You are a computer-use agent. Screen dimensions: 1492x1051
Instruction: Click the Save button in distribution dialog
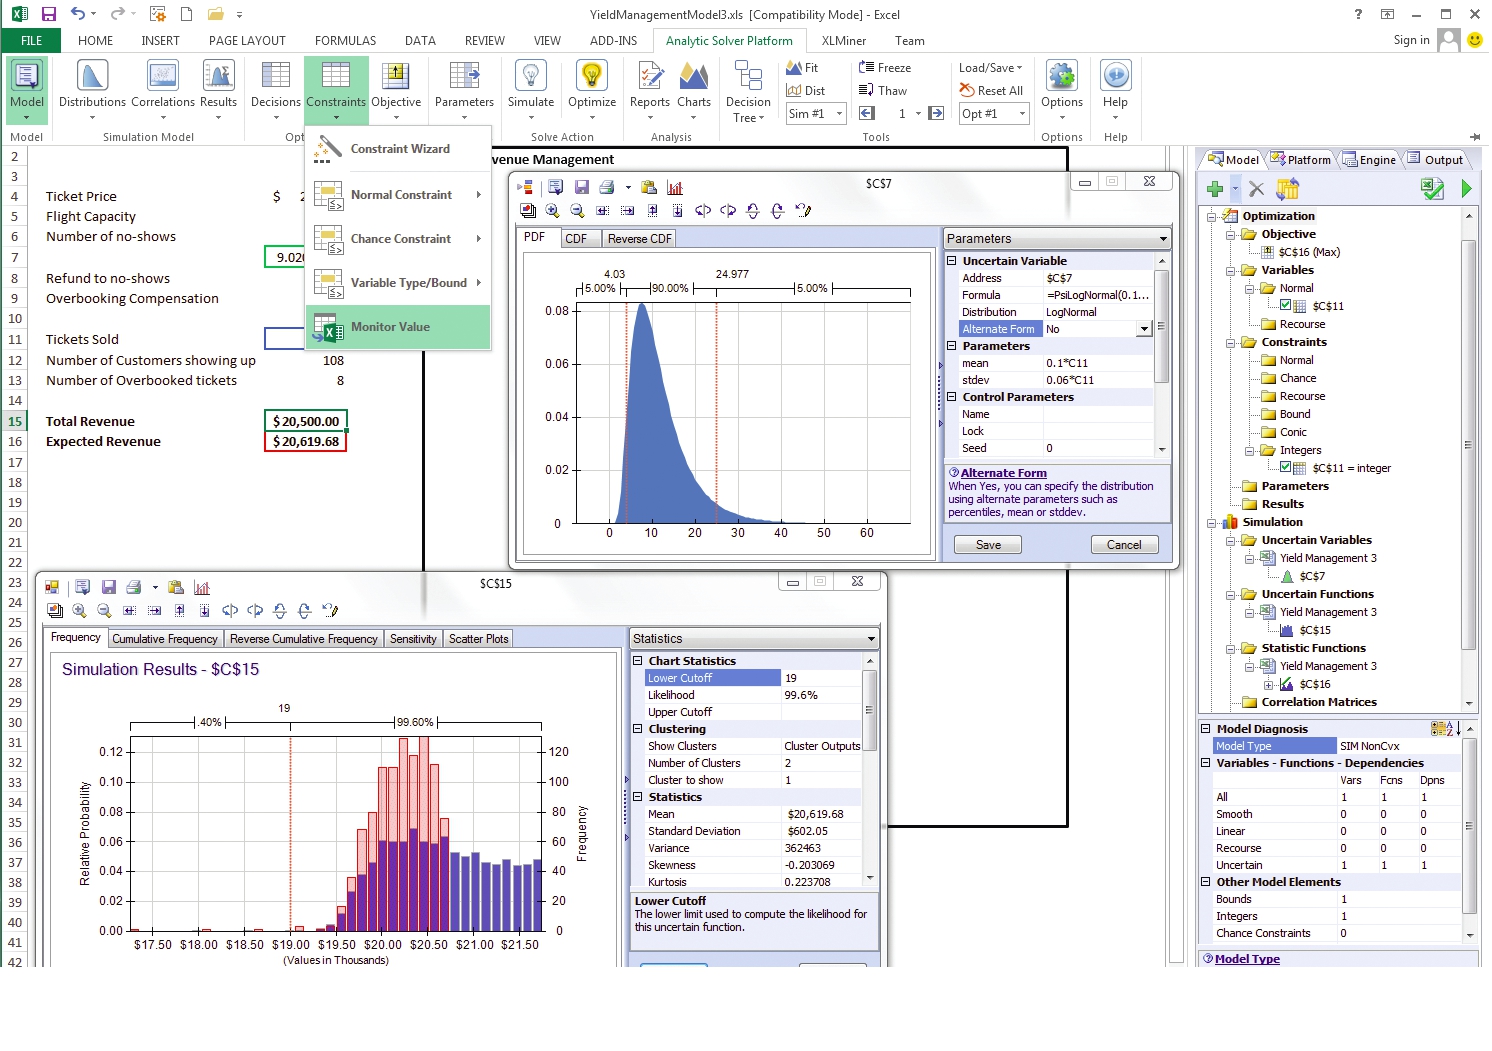point(987,545)
